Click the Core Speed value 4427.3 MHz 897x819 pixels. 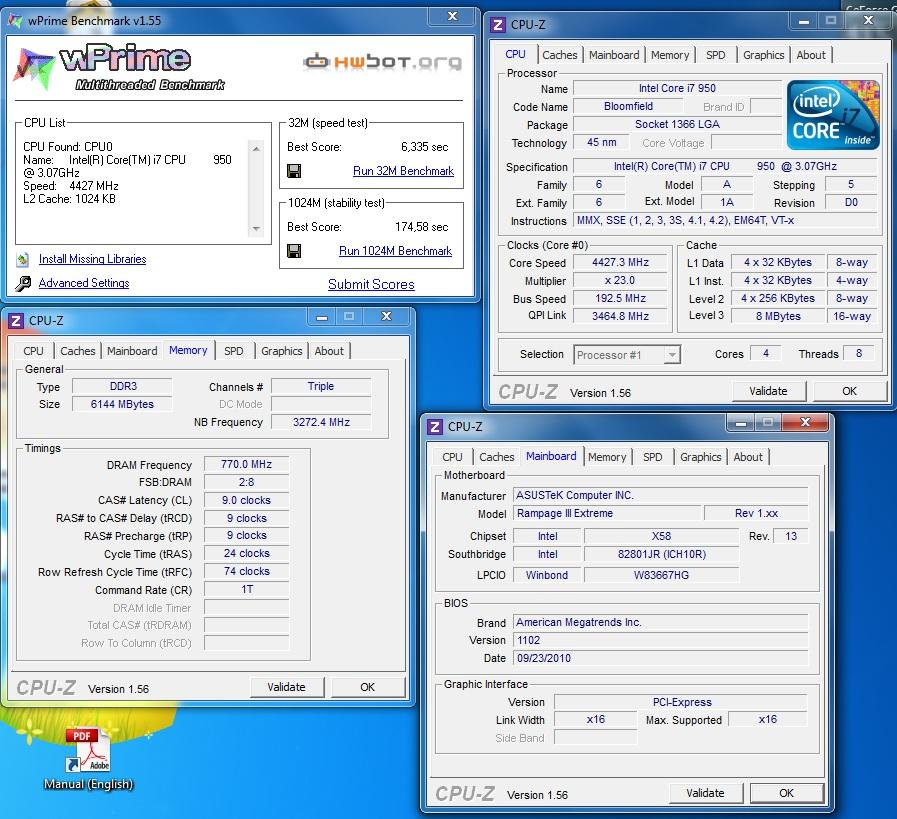620,263
